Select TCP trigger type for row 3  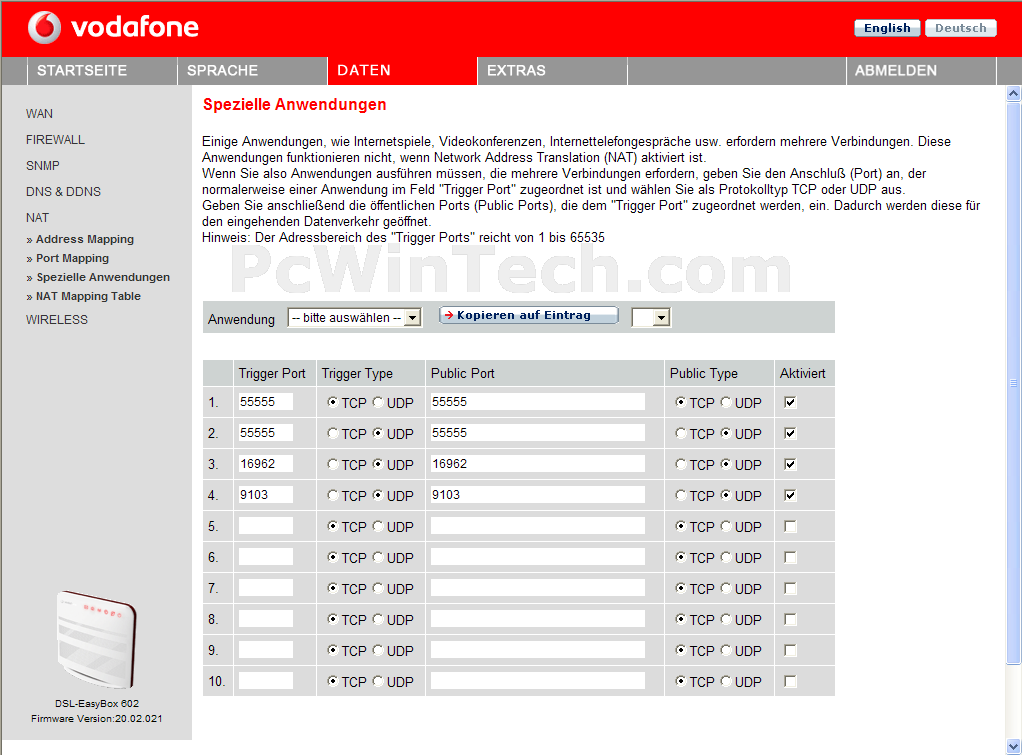pos(333,464)
